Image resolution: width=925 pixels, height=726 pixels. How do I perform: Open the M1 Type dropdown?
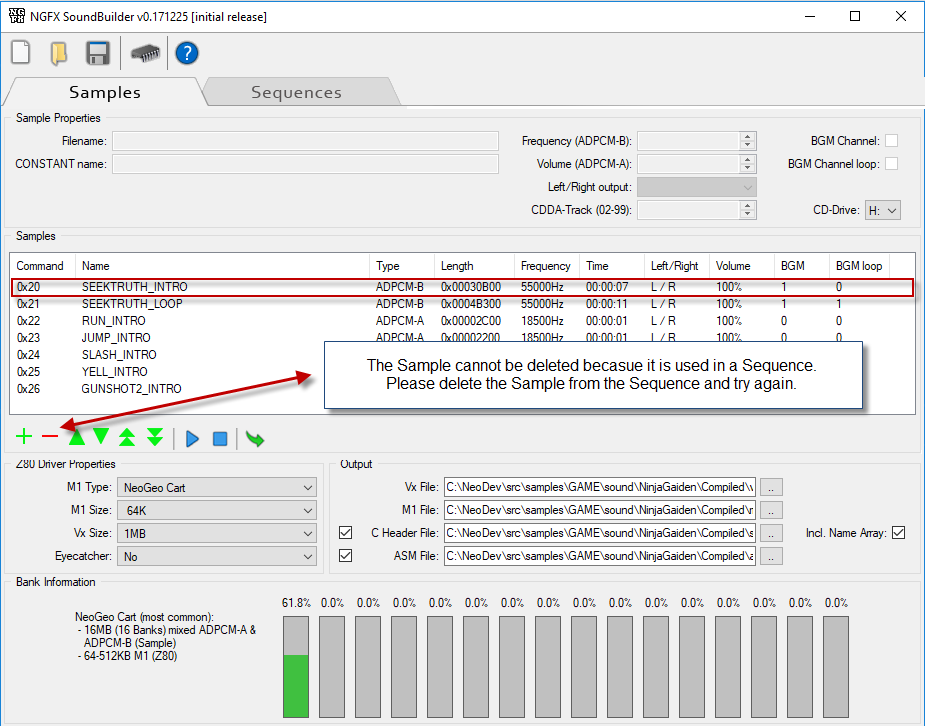pyautogui.click(x=217, y=487)
